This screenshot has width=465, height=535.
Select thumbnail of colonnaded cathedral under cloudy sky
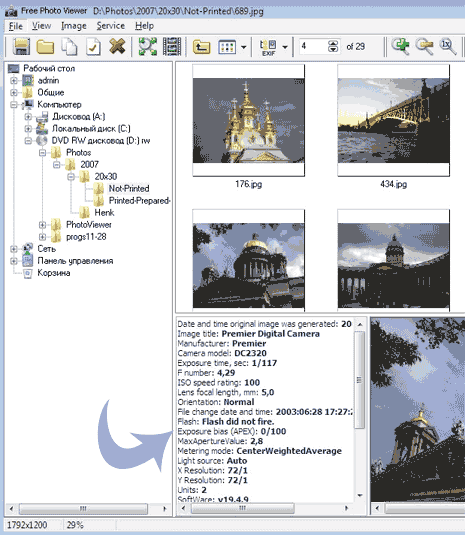click(393, 260)
